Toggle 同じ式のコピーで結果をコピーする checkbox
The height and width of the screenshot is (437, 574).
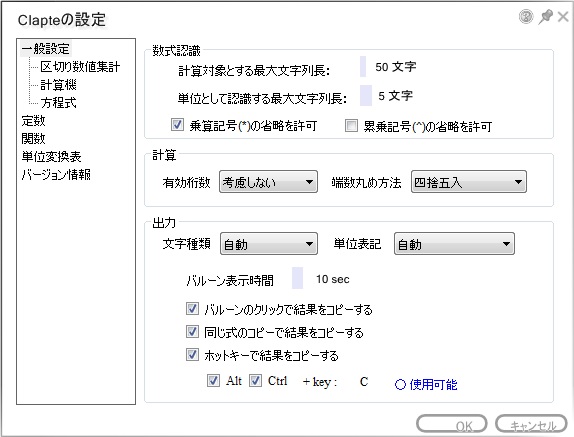(x=192, y=332)
